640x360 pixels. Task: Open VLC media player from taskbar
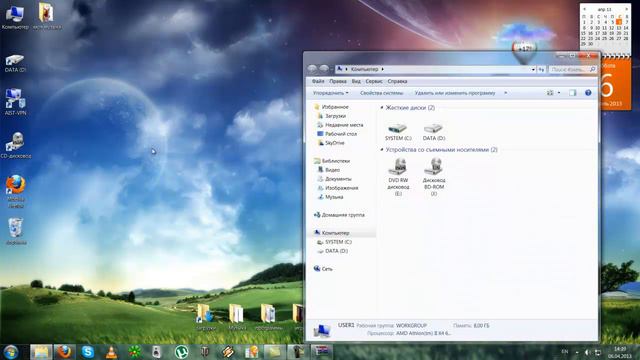[x=111, y=352]
